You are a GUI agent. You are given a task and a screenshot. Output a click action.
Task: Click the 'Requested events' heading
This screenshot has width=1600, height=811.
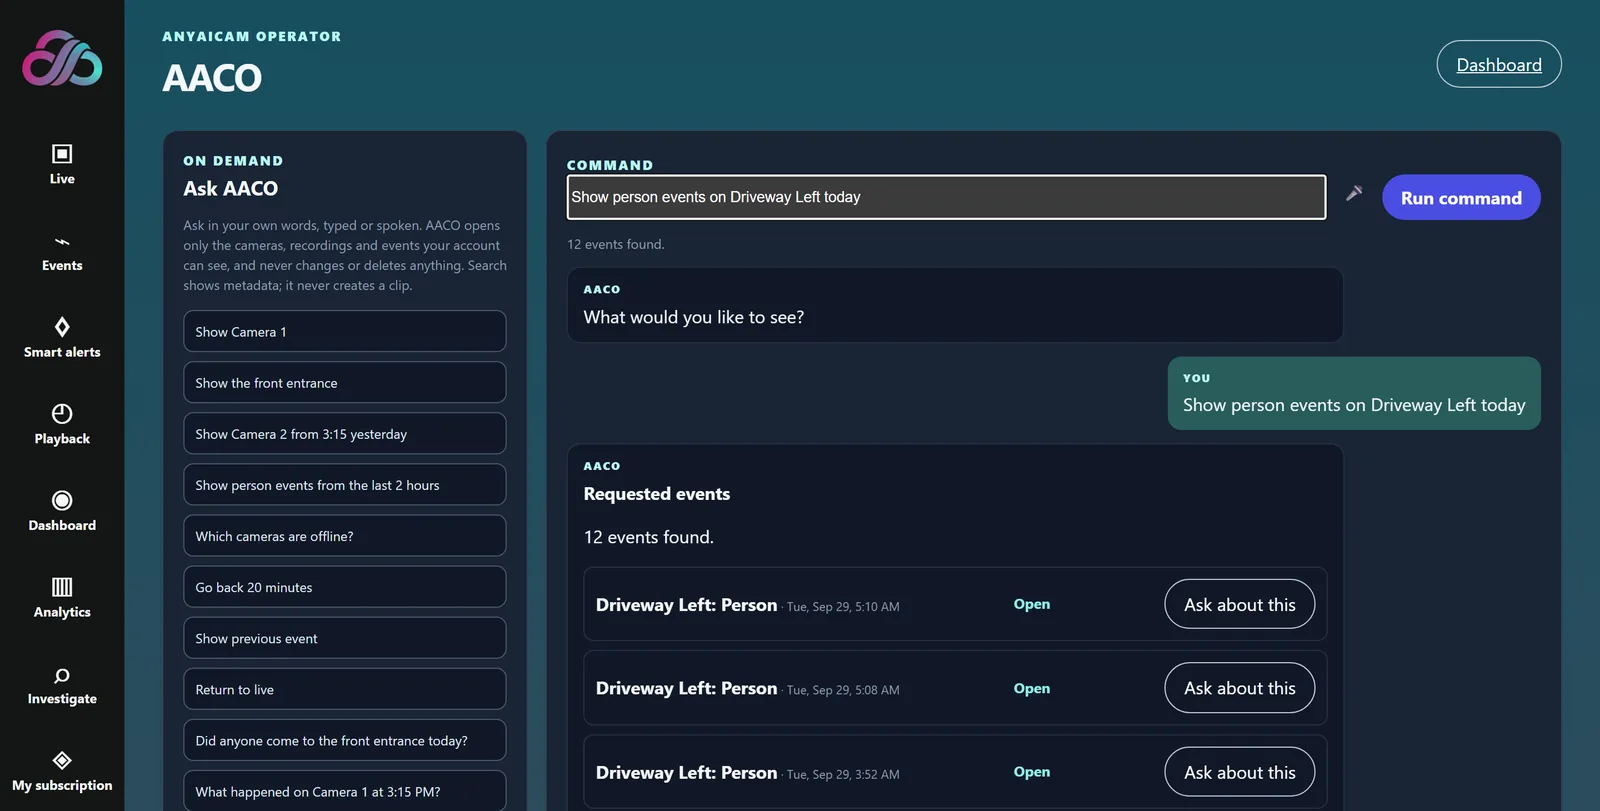point(657,494)
